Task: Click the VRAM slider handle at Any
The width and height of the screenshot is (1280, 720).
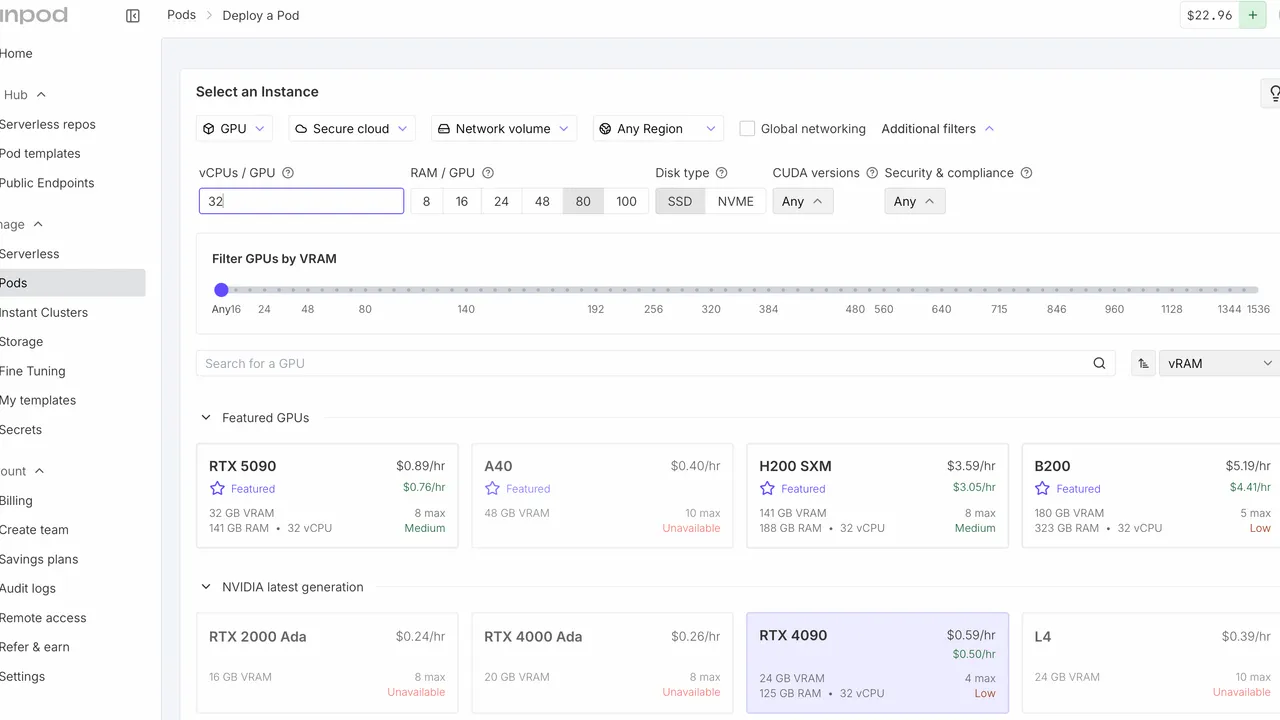Action: 221,290
